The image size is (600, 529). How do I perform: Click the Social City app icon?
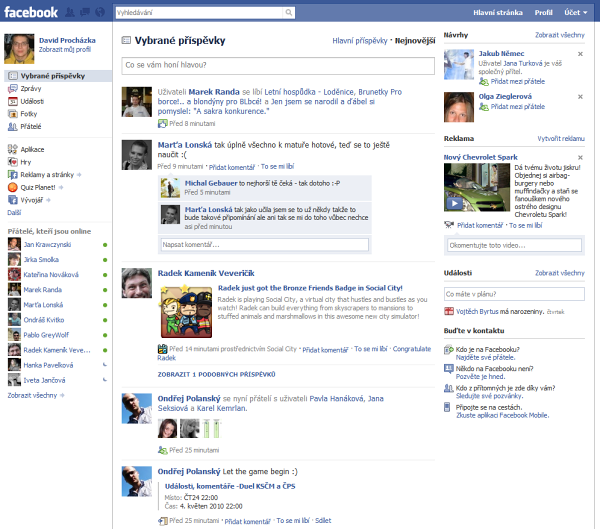point(162,349)
